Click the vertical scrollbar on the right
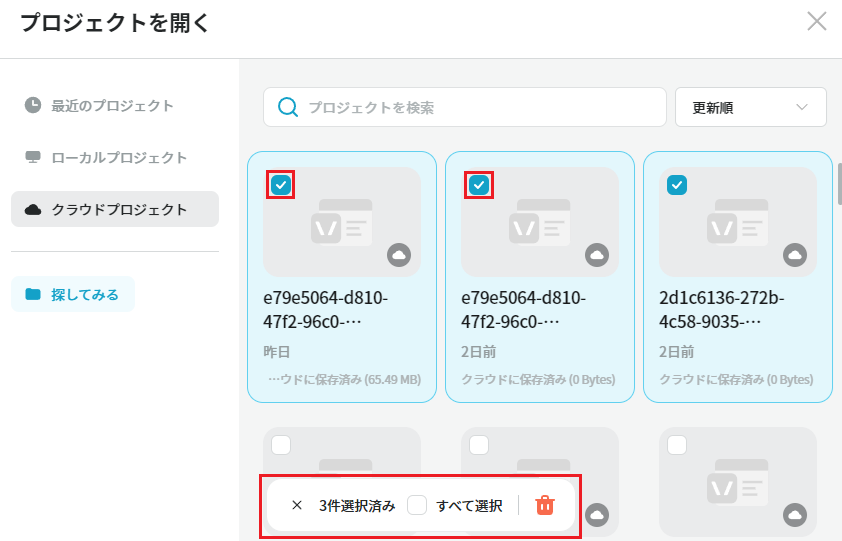This screenshot has height=541, width=842. point(839,184)
